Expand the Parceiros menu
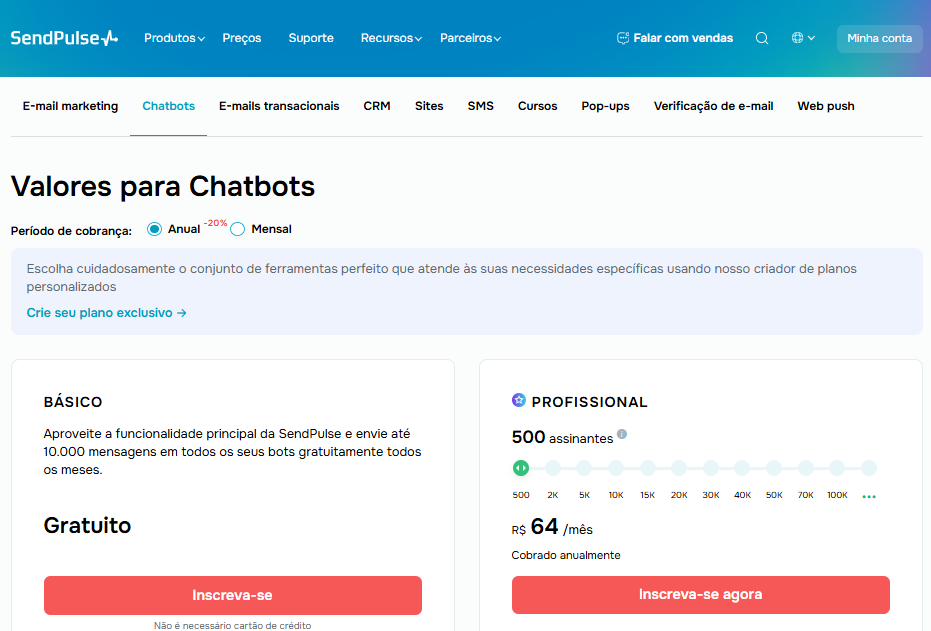Viewport: 931px width, 631px height. 470,38
